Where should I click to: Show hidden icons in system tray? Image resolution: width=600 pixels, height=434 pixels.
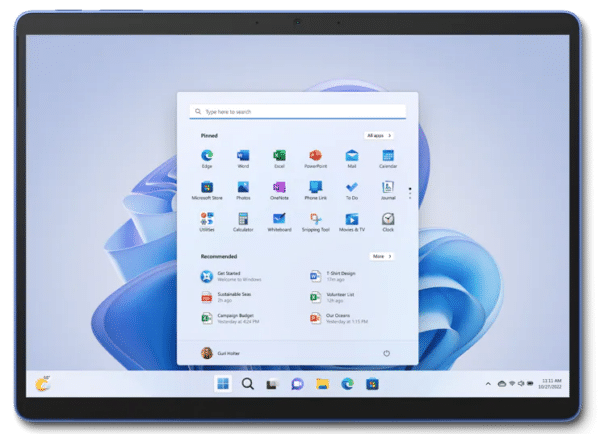(x=488, y=383)
